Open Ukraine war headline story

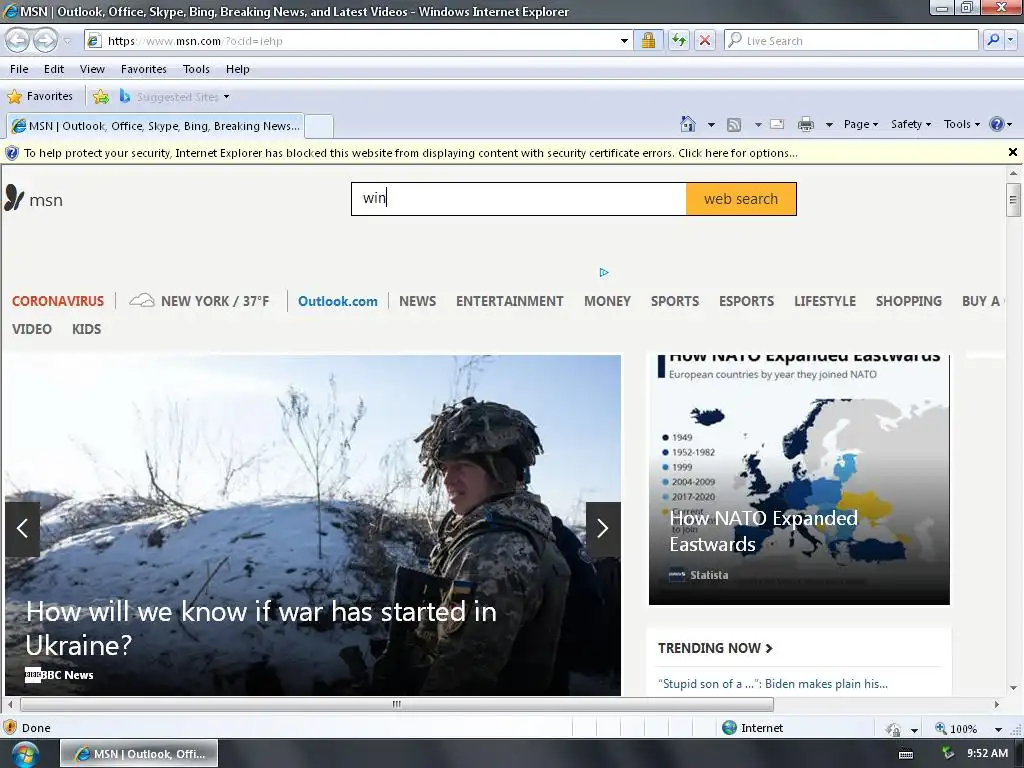(x=261, y=628)
